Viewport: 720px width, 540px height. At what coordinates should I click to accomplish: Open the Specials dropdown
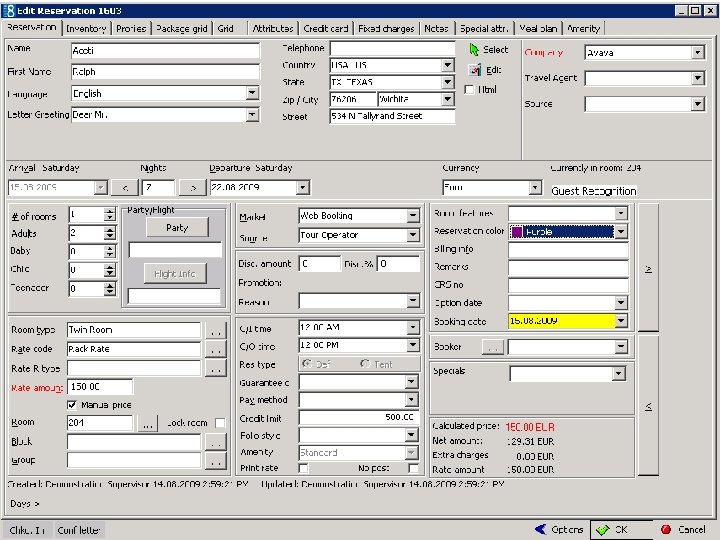619,374
